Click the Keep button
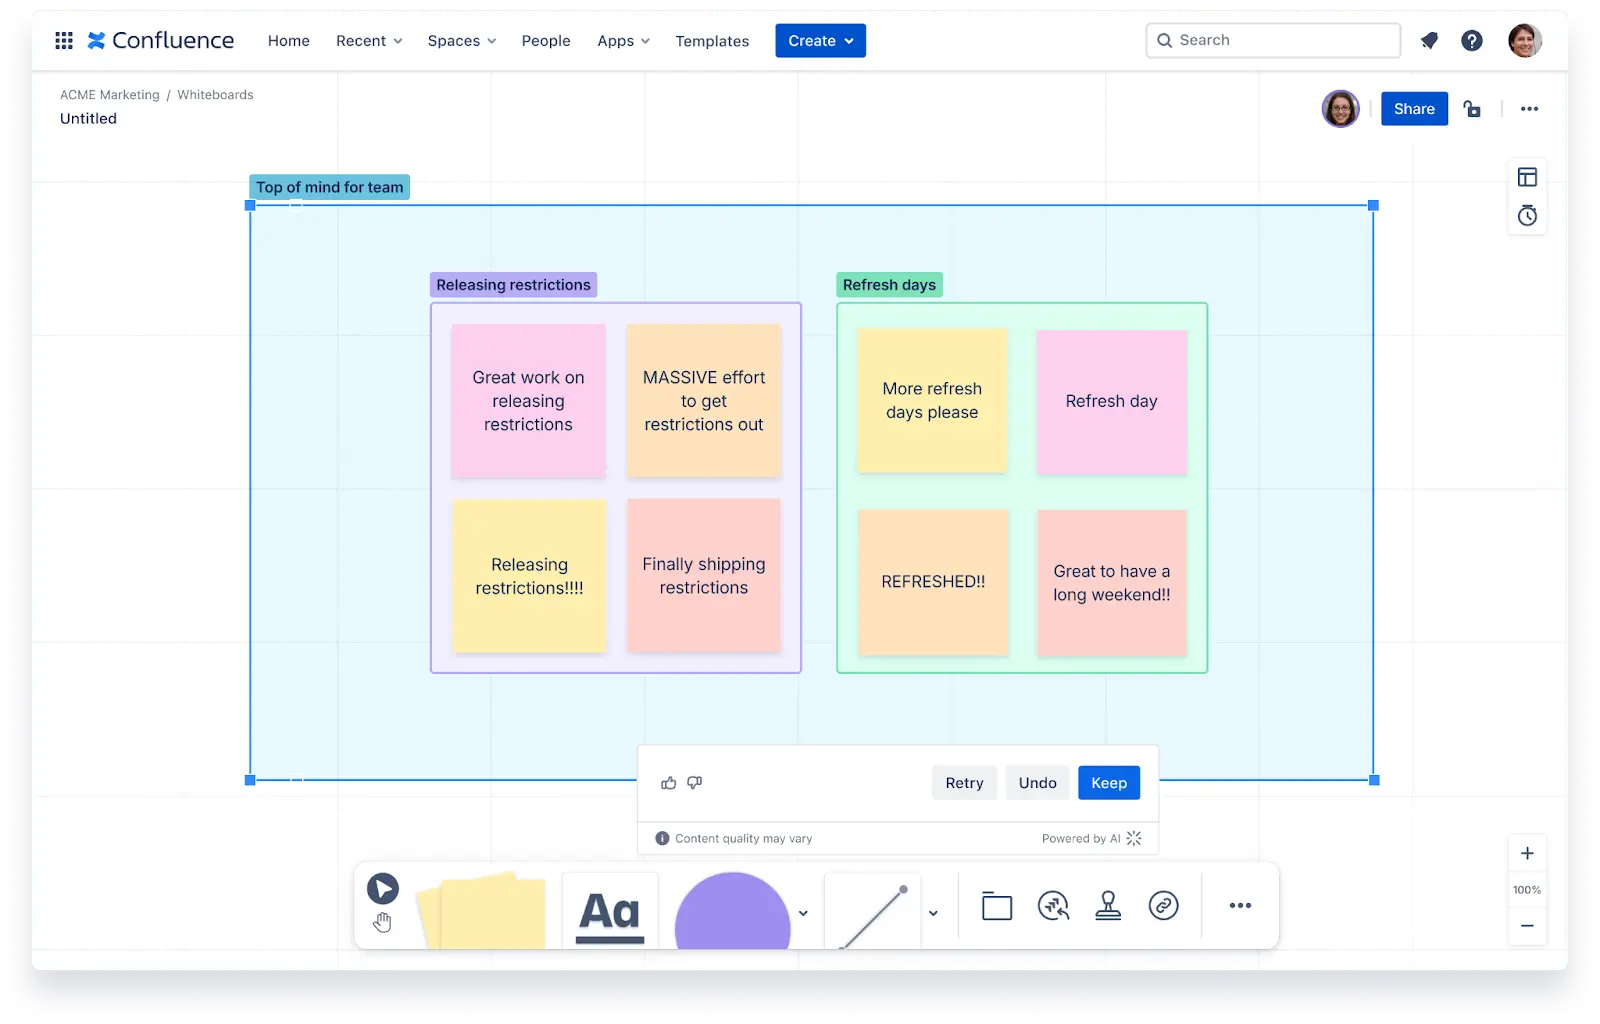Image resolution: width=1600 pixels, height=1024 pixels. (1108, 783)
